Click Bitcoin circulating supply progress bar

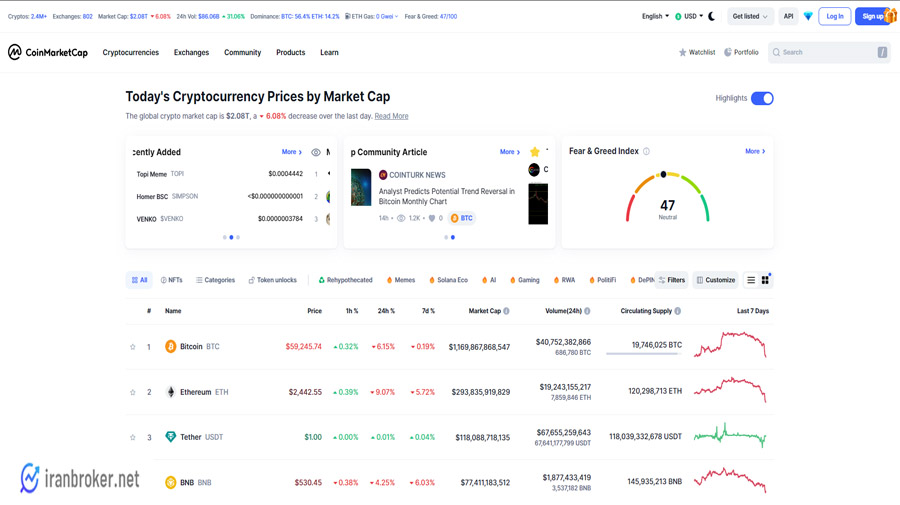point(643,354)
